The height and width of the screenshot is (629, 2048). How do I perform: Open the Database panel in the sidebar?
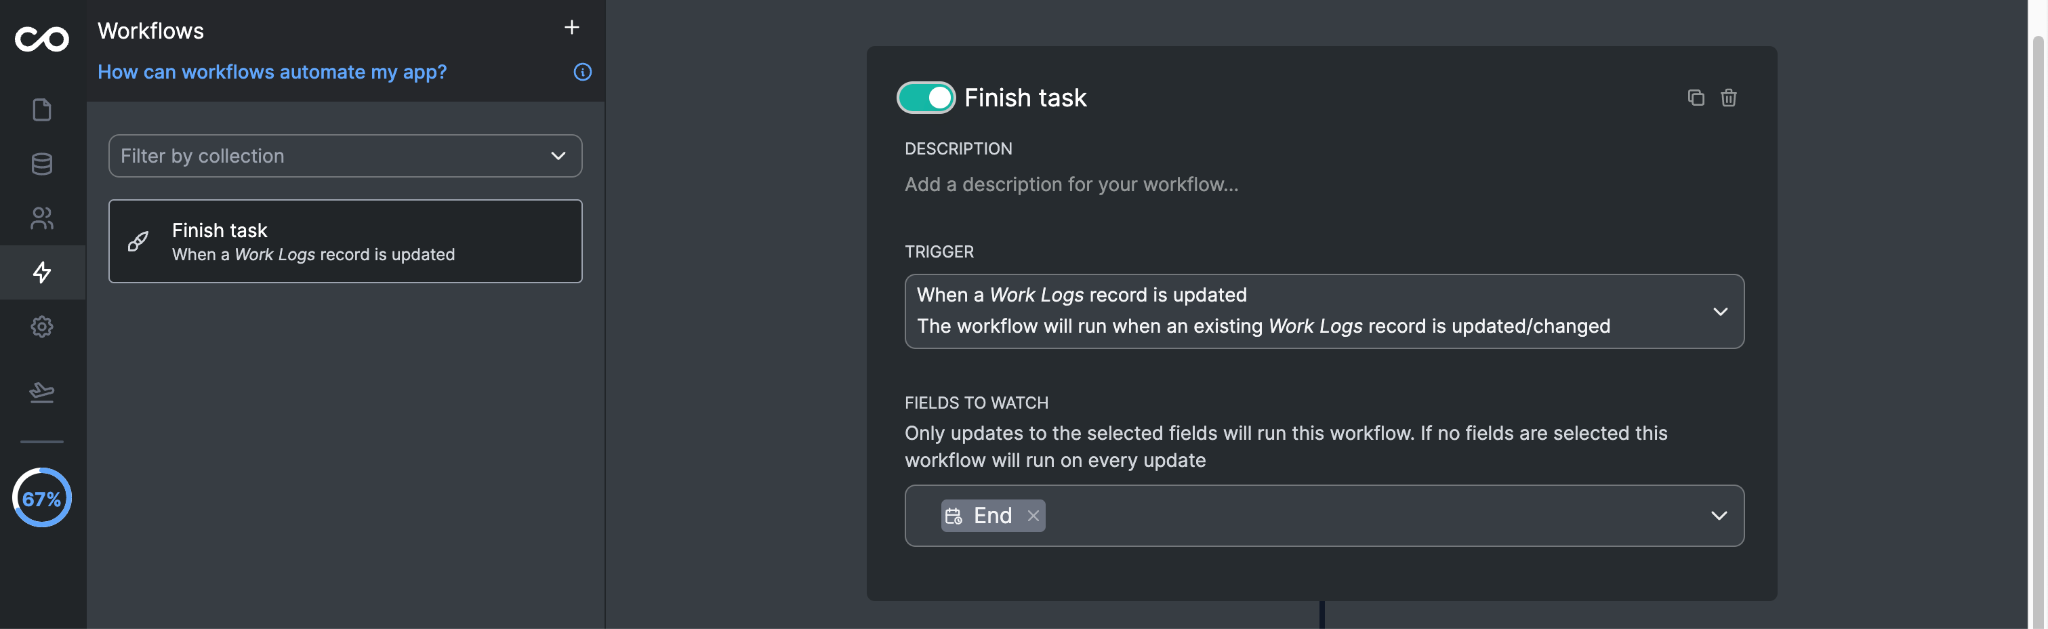42,164
